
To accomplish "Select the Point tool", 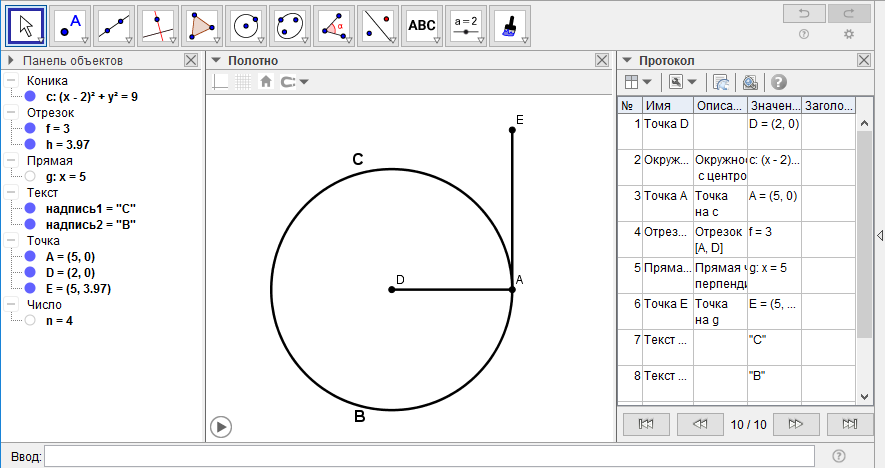I will 70,26.
